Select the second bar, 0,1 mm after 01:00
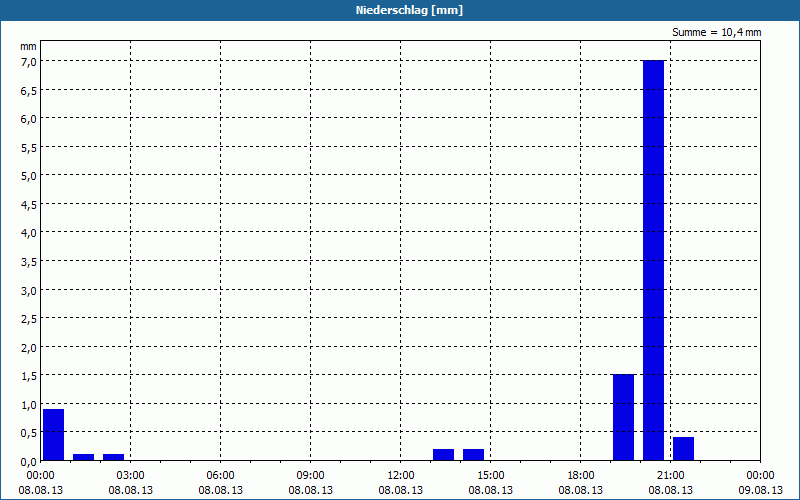This screenshot has height=500, width=800. [84, 457]
